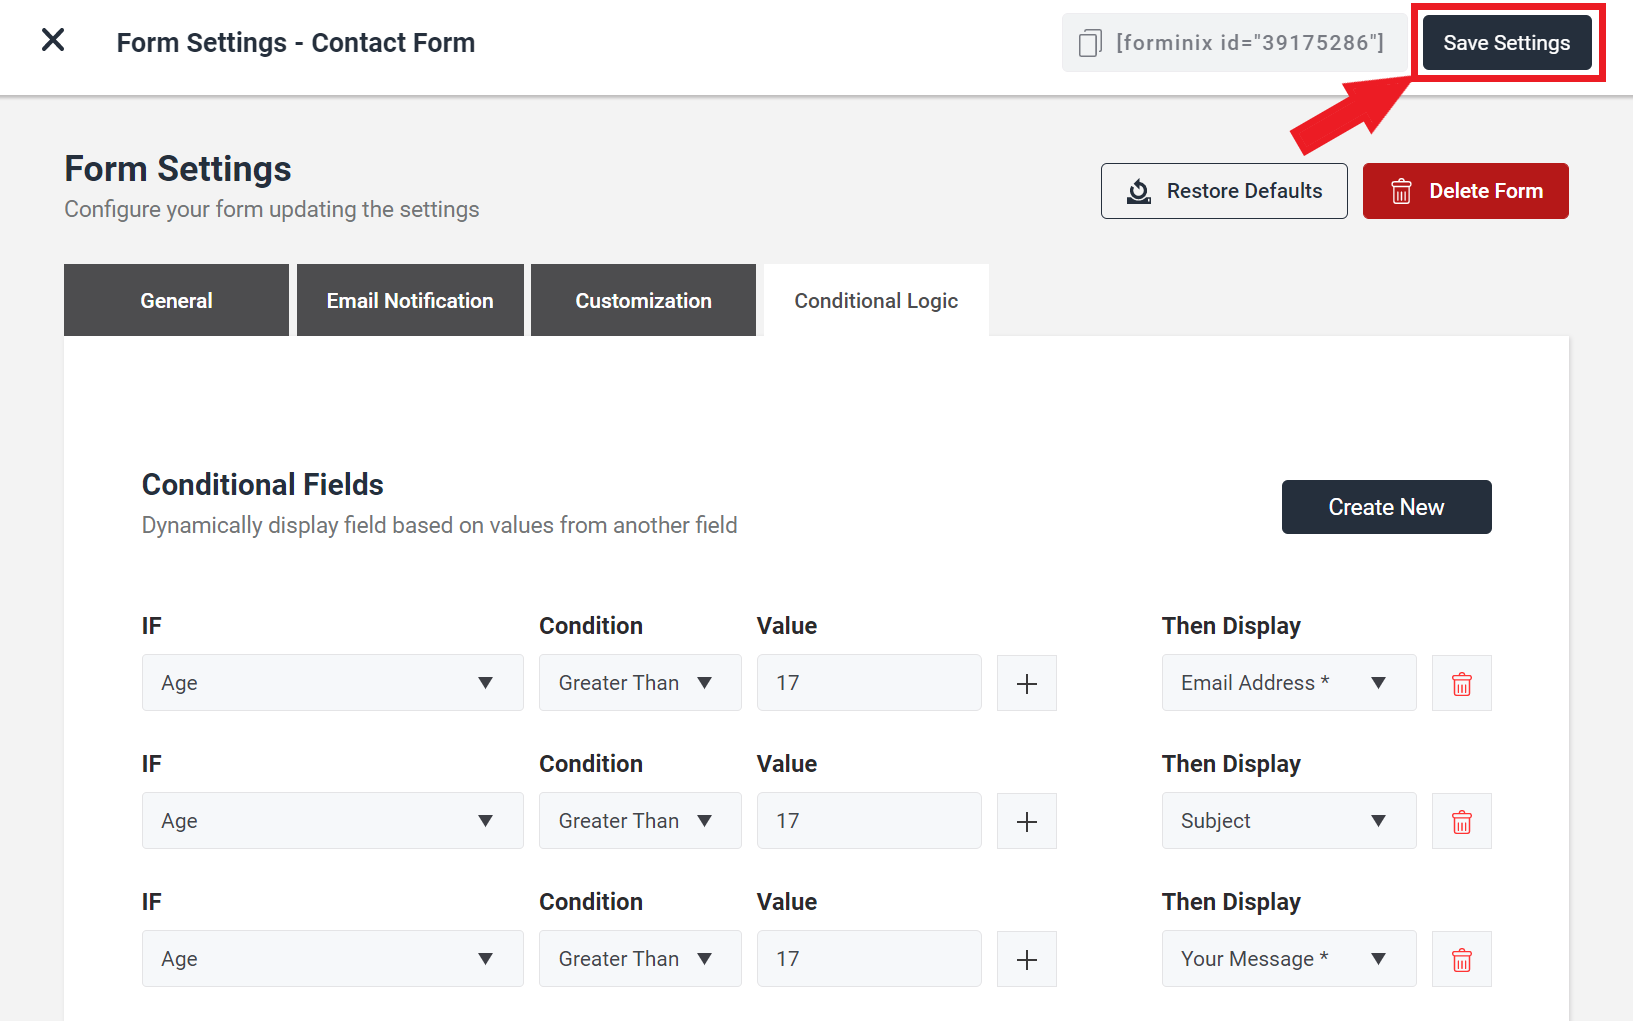Screen dimensions: 1633x1021
Task: Delete the Subject condition with its trash icon
Action: 1461,821
